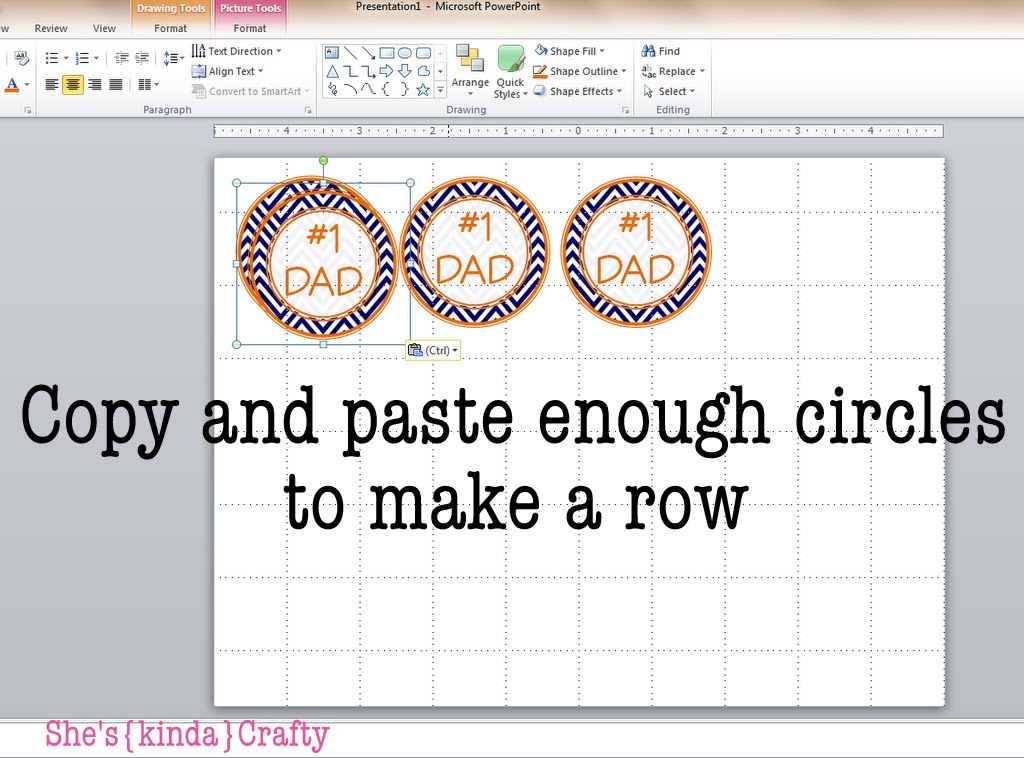Click the Text Direction icon

(x=199, y=51)
